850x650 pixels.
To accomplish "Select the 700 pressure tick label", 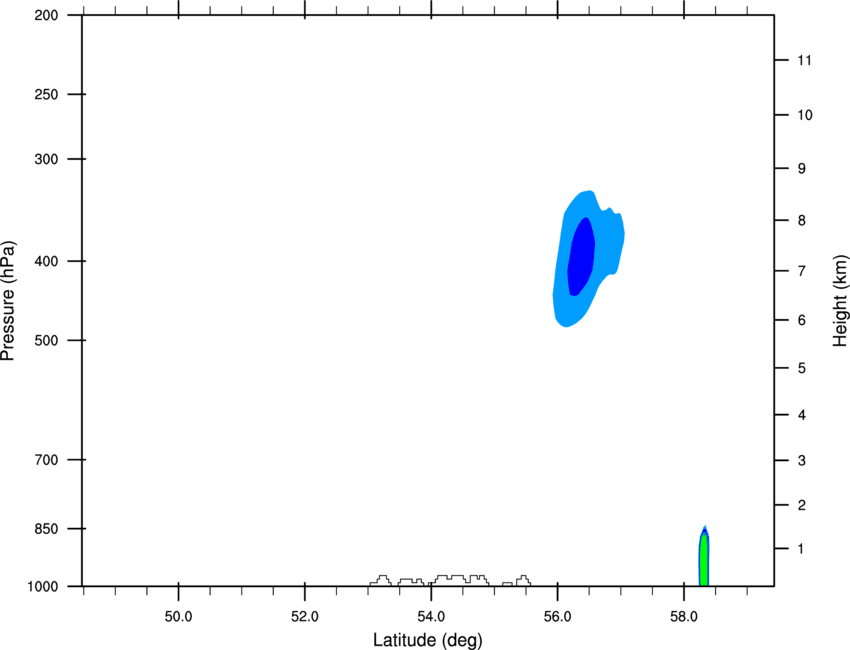I will [46, 460].
